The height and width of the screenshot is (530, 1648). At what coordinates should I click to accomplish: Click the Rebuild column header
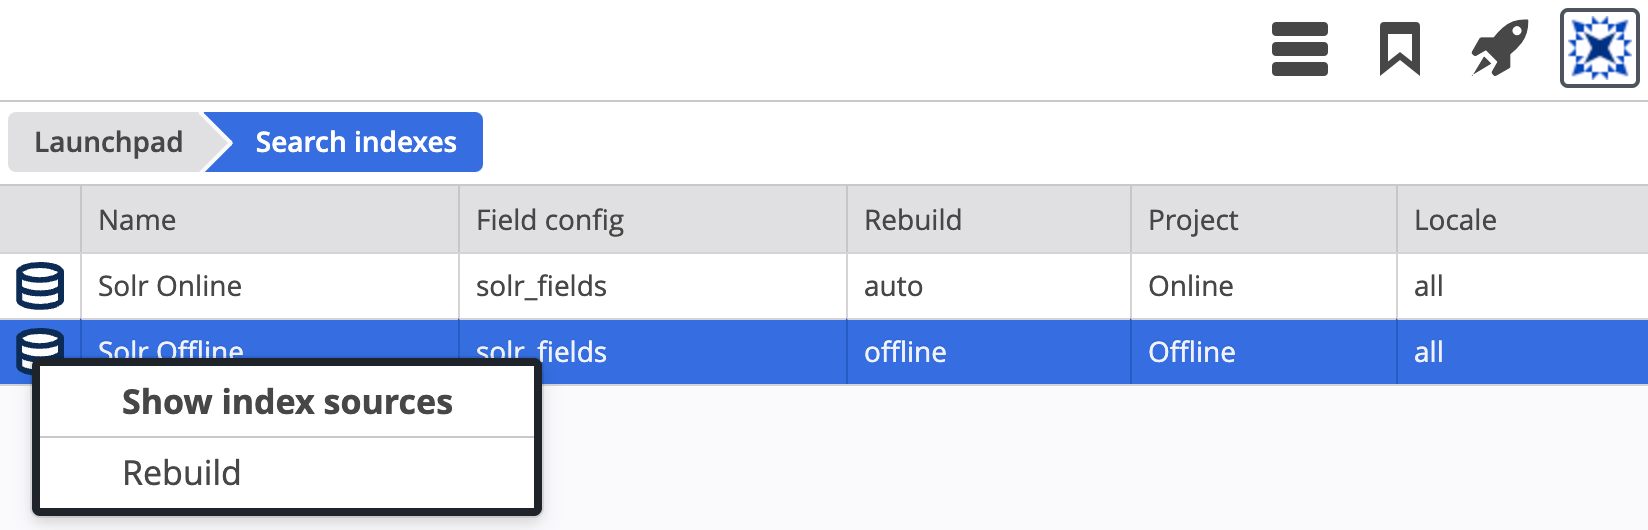913,220
